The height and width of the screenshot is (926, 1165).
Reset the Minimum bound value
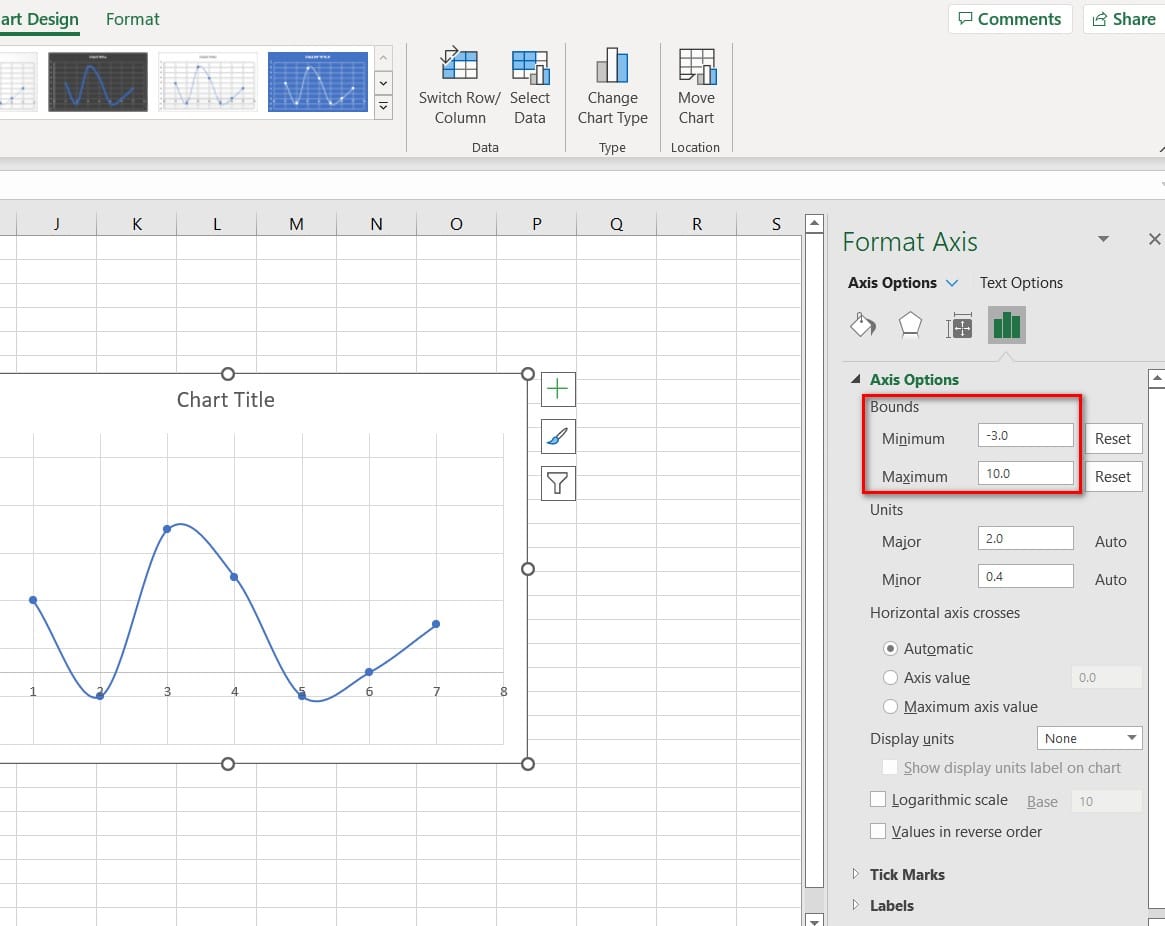point(1112,439)
